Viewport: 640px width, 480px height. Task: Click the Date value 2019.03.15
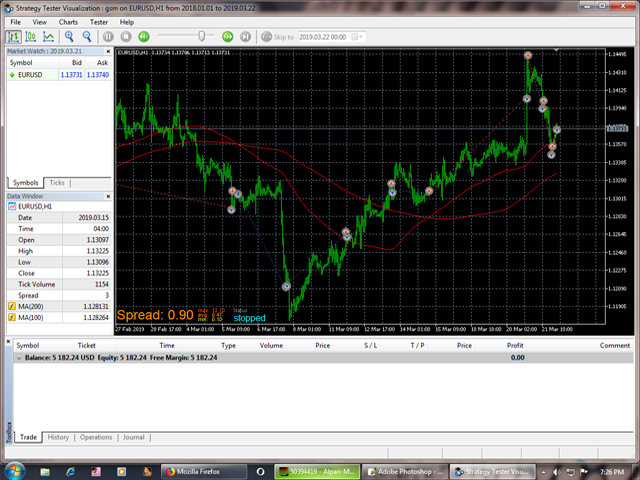(93, 218)
